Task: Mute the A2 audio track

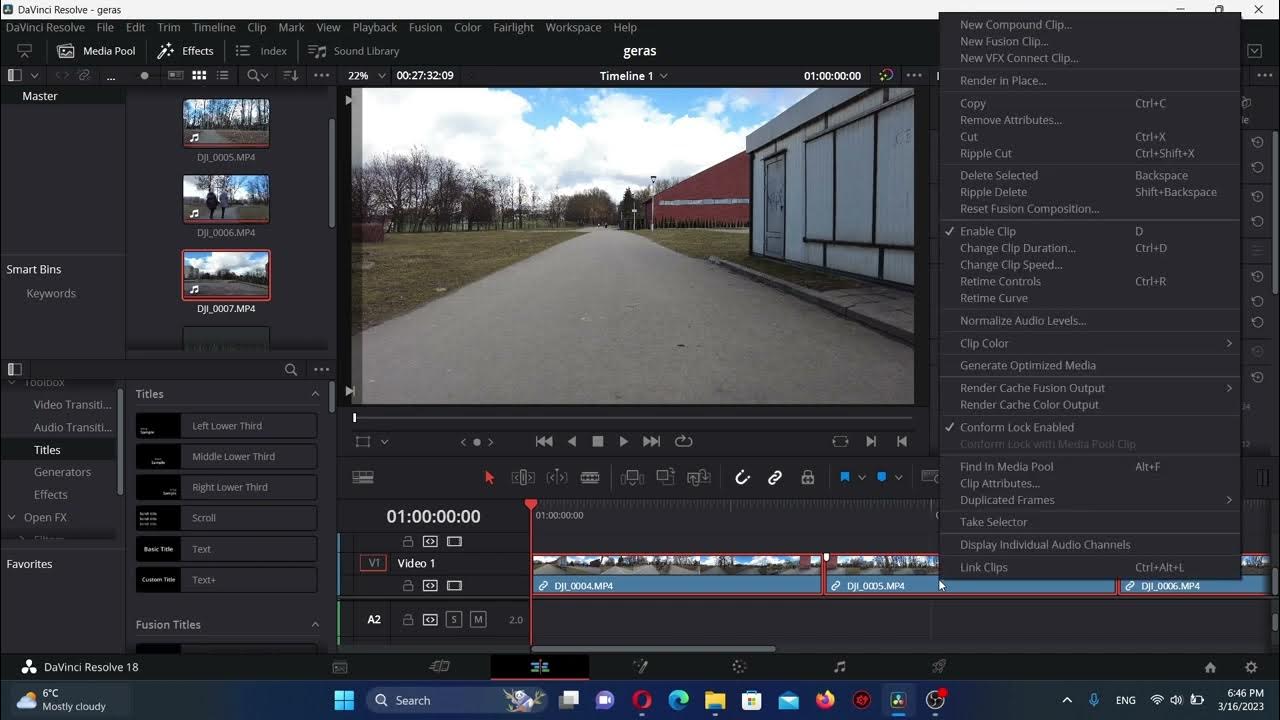Action: tap(478, 619)
